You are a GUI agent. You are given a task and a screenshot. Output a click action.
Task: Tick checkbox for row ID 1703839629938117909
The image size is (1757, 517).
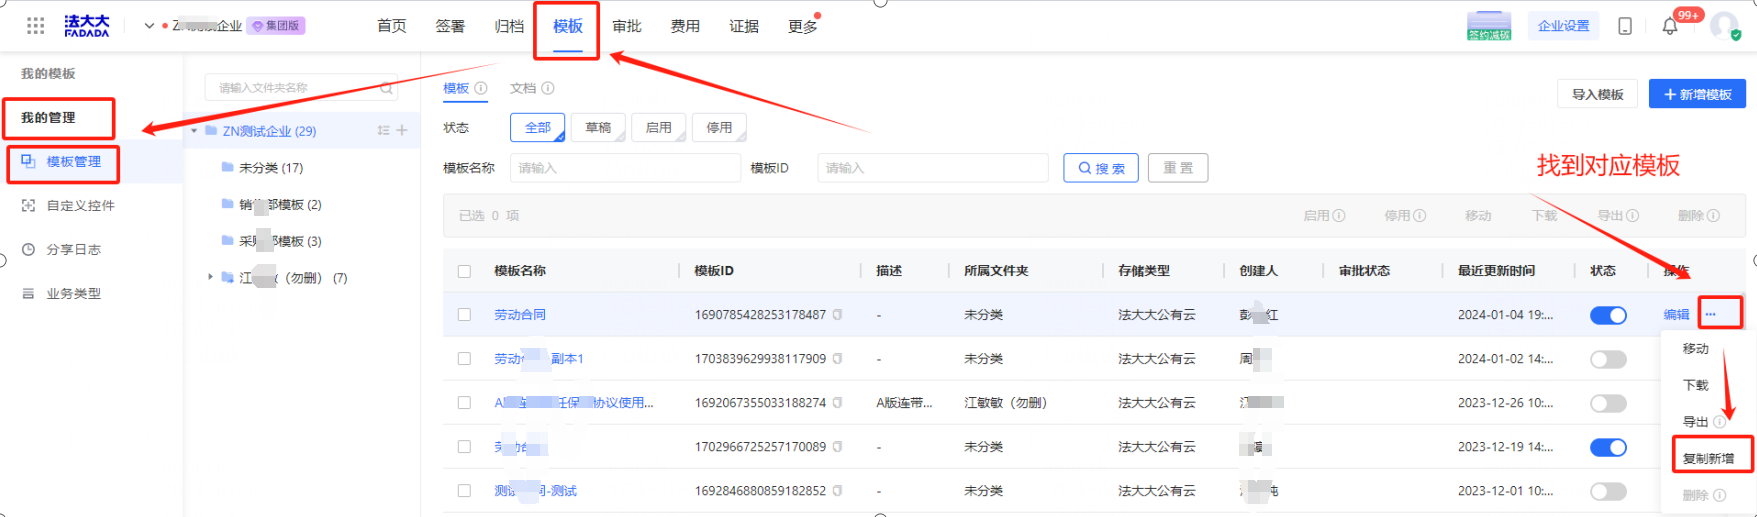[464, 359]
